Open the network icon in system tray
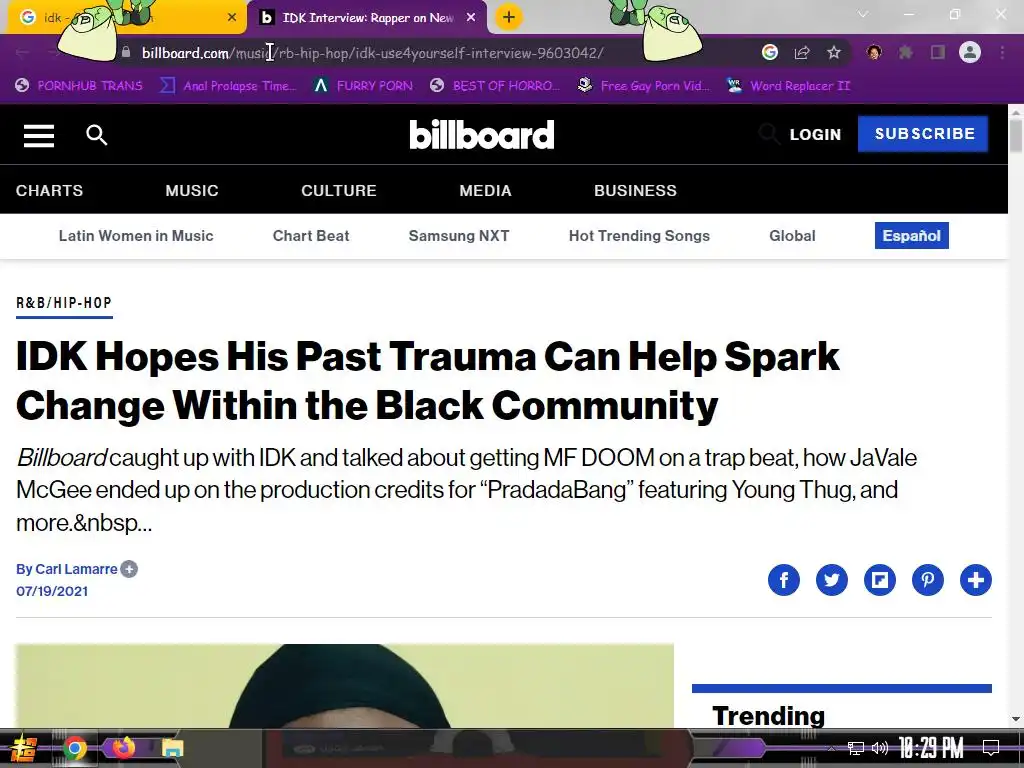The width and height of the screenshot is (1024, 768). tap(856, 748)
